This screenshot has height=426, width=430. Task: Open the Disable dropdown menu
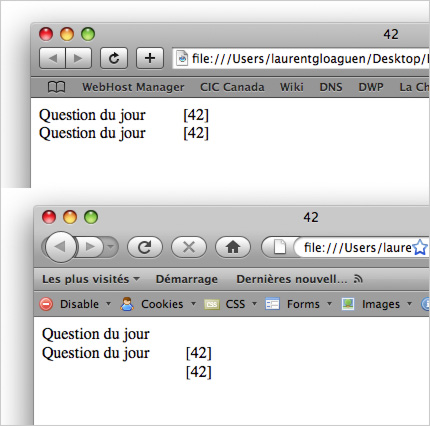[108, 304]
